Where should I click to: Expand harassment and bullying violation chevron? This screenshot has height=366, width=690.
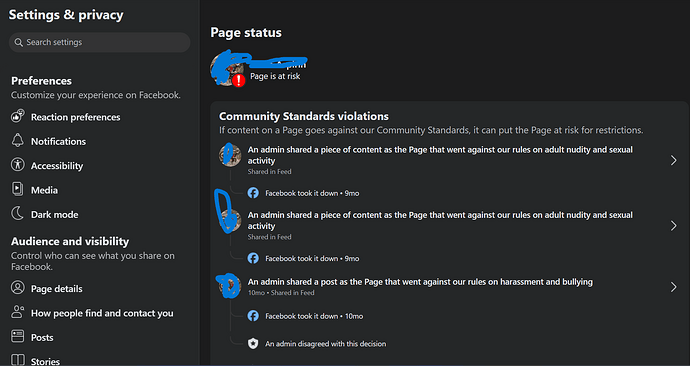tap(673, 287)
